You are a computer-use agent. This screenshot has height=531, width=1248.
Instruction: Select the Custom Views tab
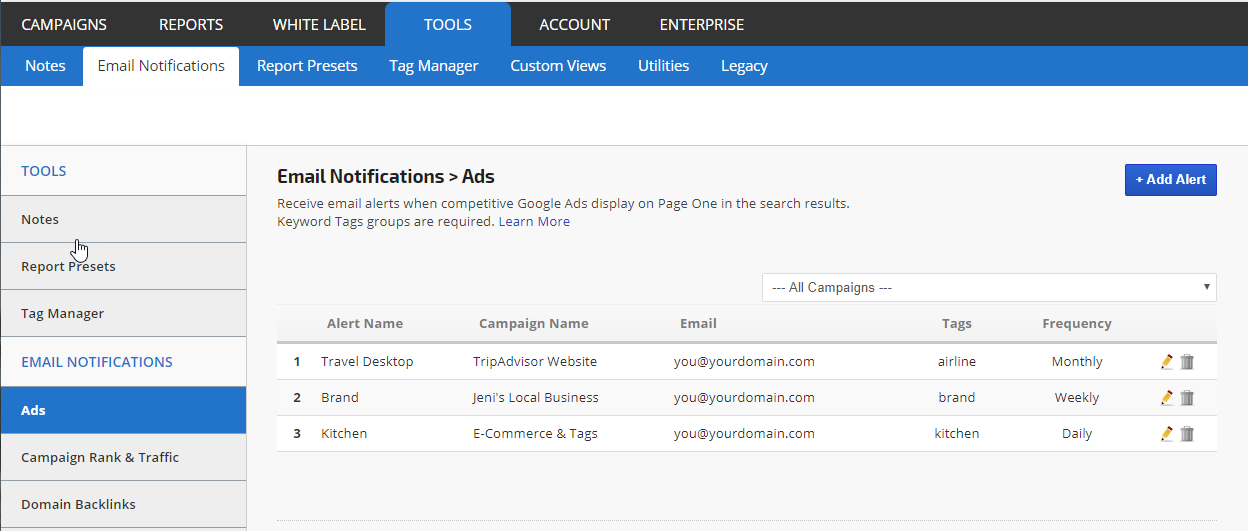pyautogui.click(x=558, y=66)
